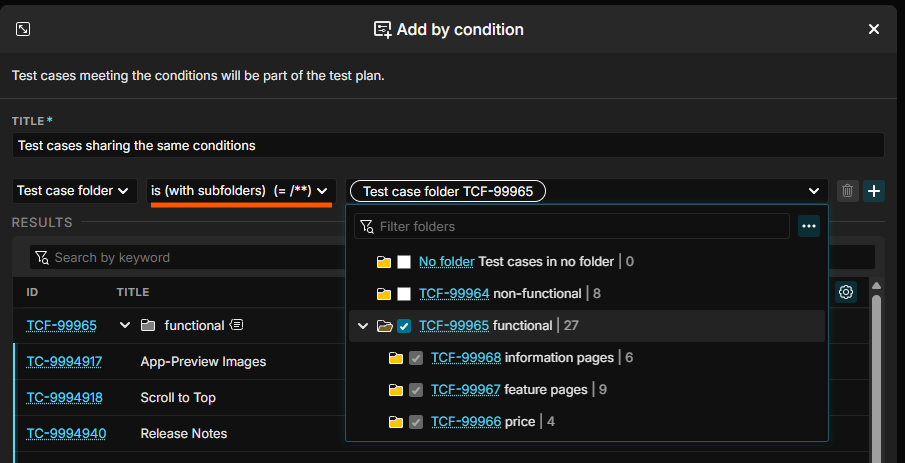
Task: Open the three-dots folder options menu
Action: pyautogui.click(x=809, y=226)
